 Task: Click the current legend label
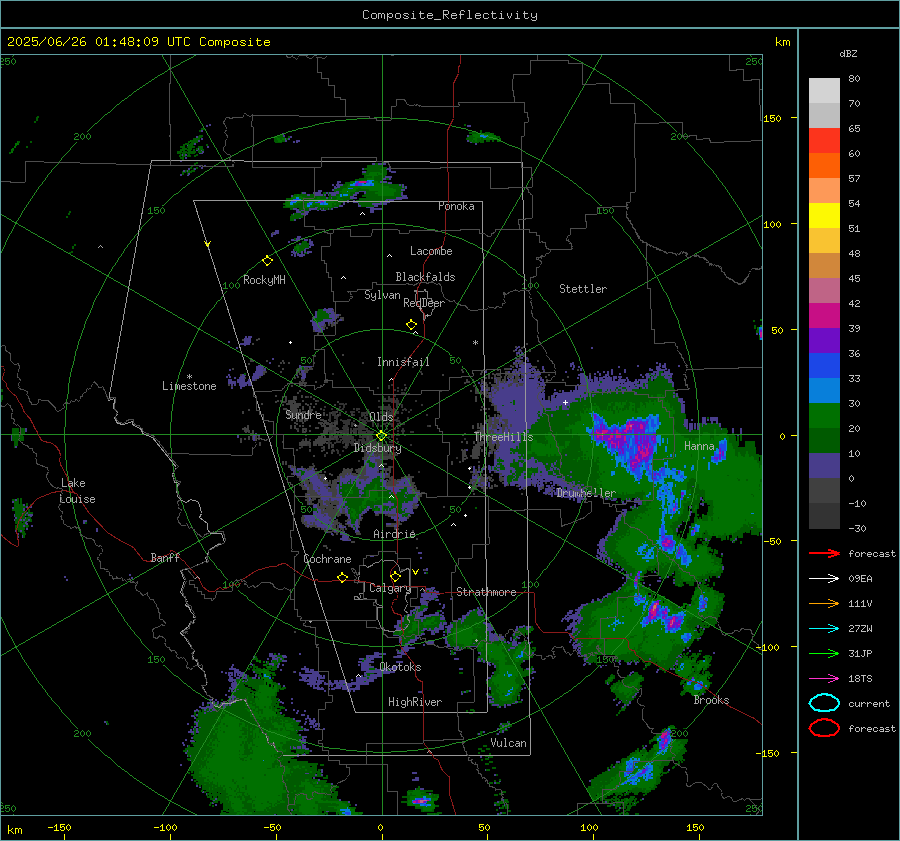(869, 703)
